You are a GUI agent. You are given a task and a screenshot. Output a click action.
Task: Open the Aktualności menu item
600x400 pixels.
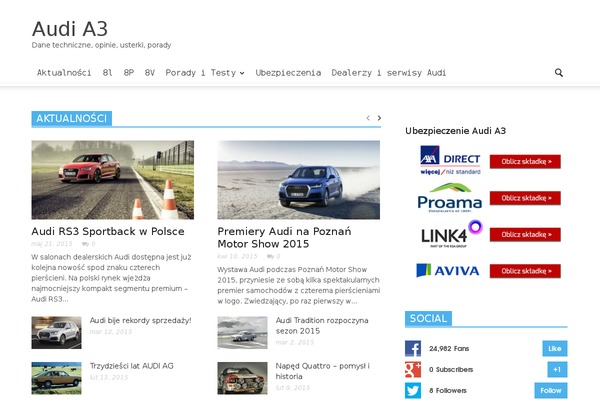64,73
